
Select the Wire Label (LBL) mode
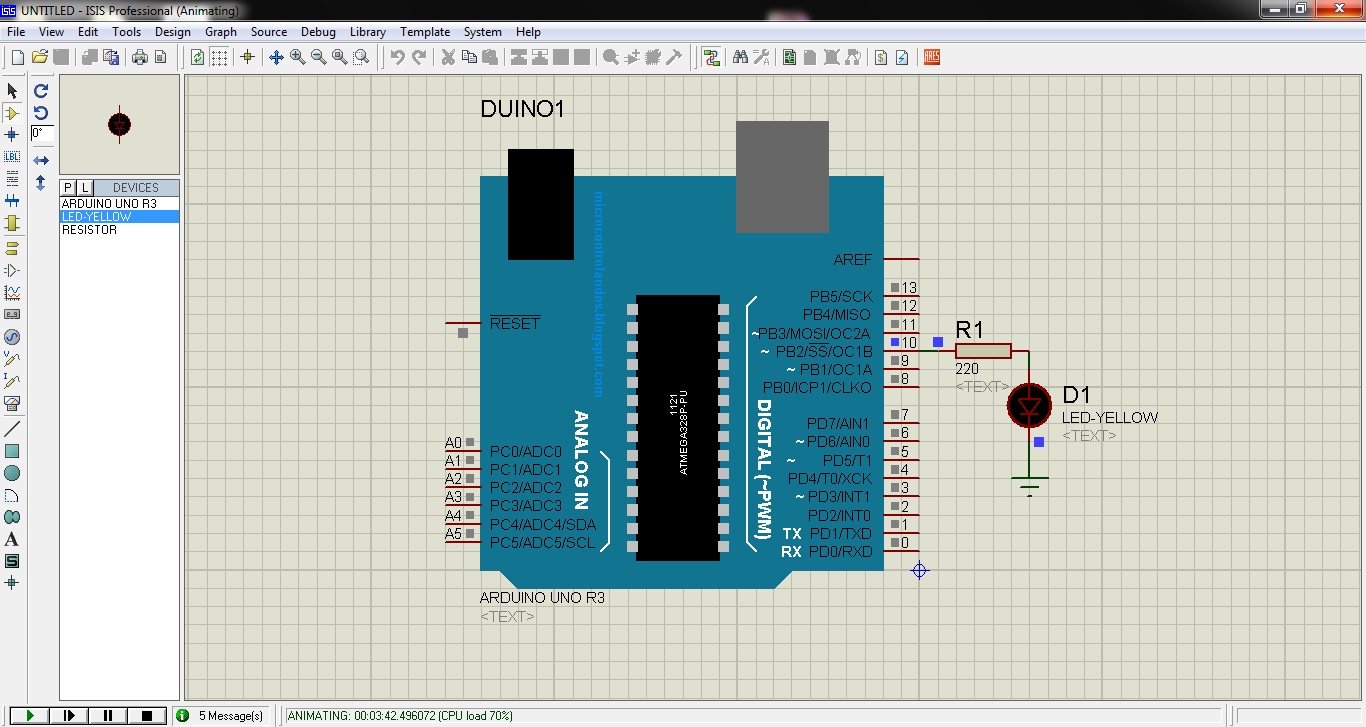(12, 157)
